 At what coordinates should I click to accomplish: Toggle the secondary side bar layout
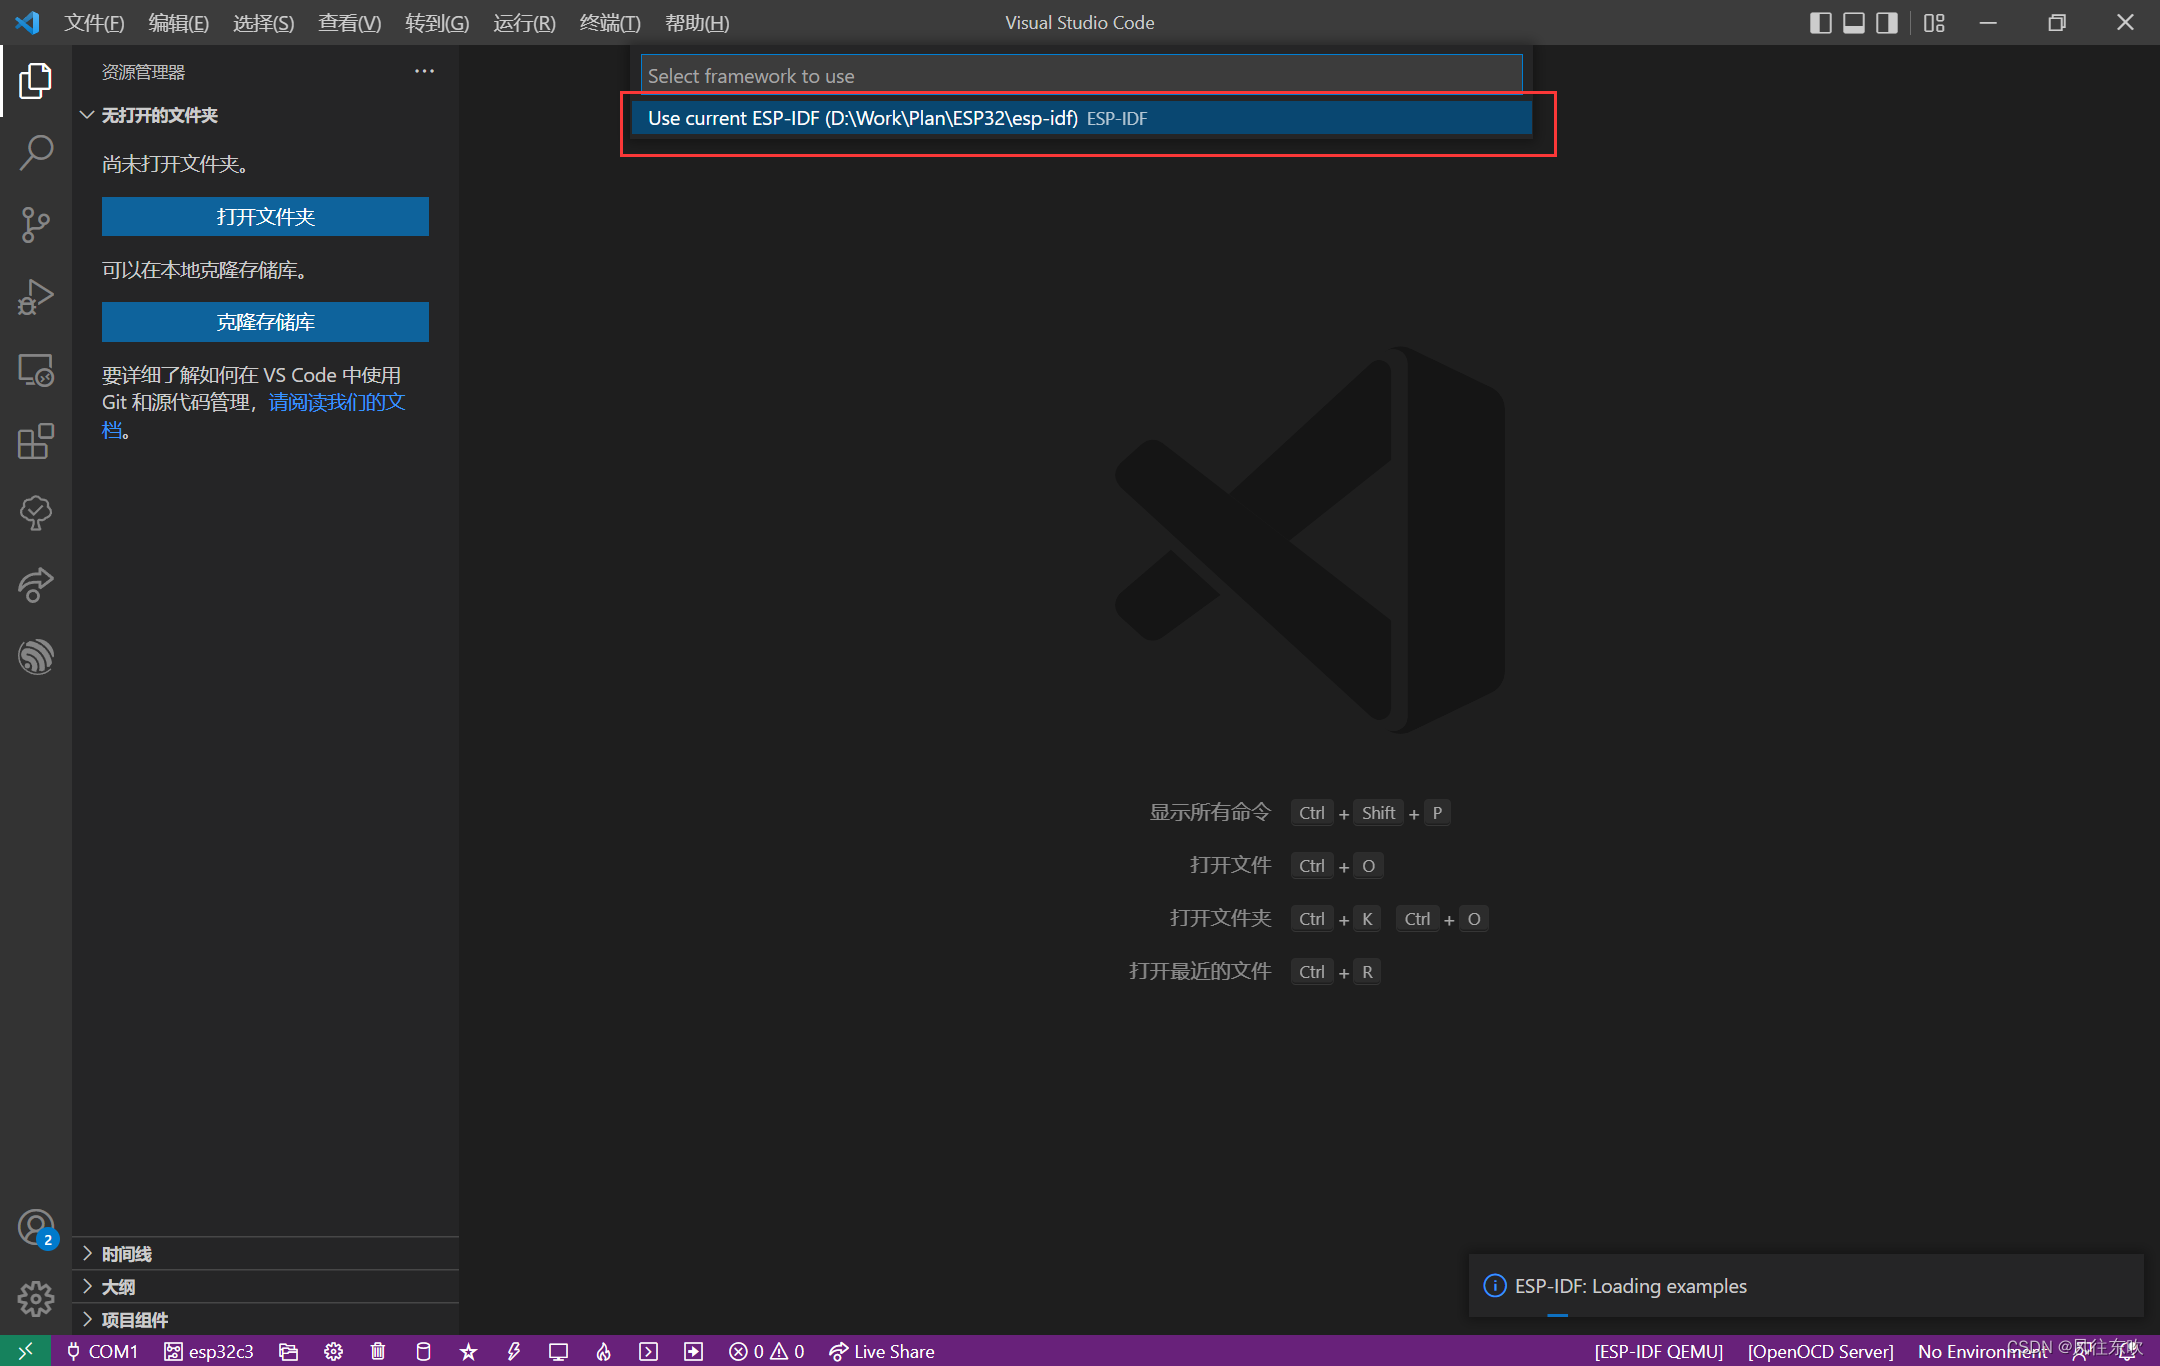pyautogui.click(x=1887, y=22)
